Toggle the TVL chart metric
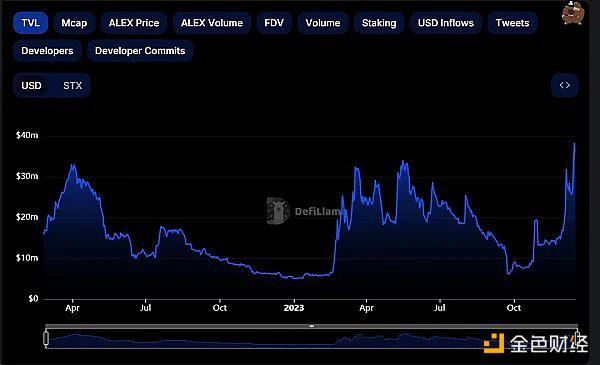 [x=31, y=23]
